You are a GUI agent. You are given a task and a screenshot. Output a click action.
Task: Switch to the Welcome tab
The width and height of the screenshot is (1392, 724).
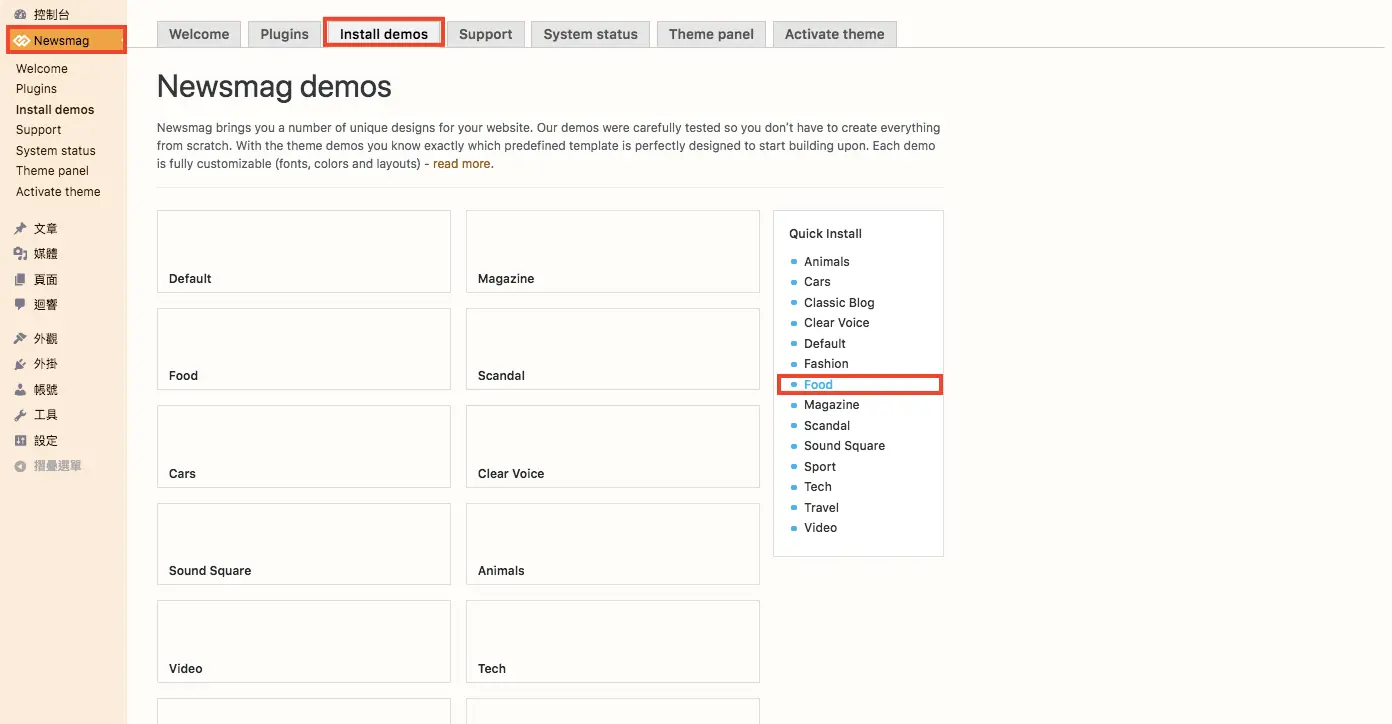(x=199, y=34)
